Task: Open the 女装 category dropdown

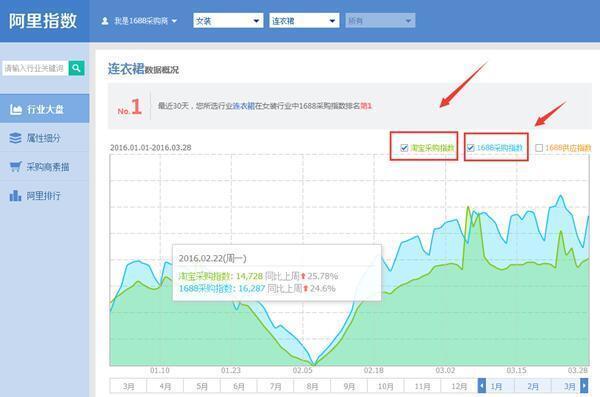Action: pos(228,21)
